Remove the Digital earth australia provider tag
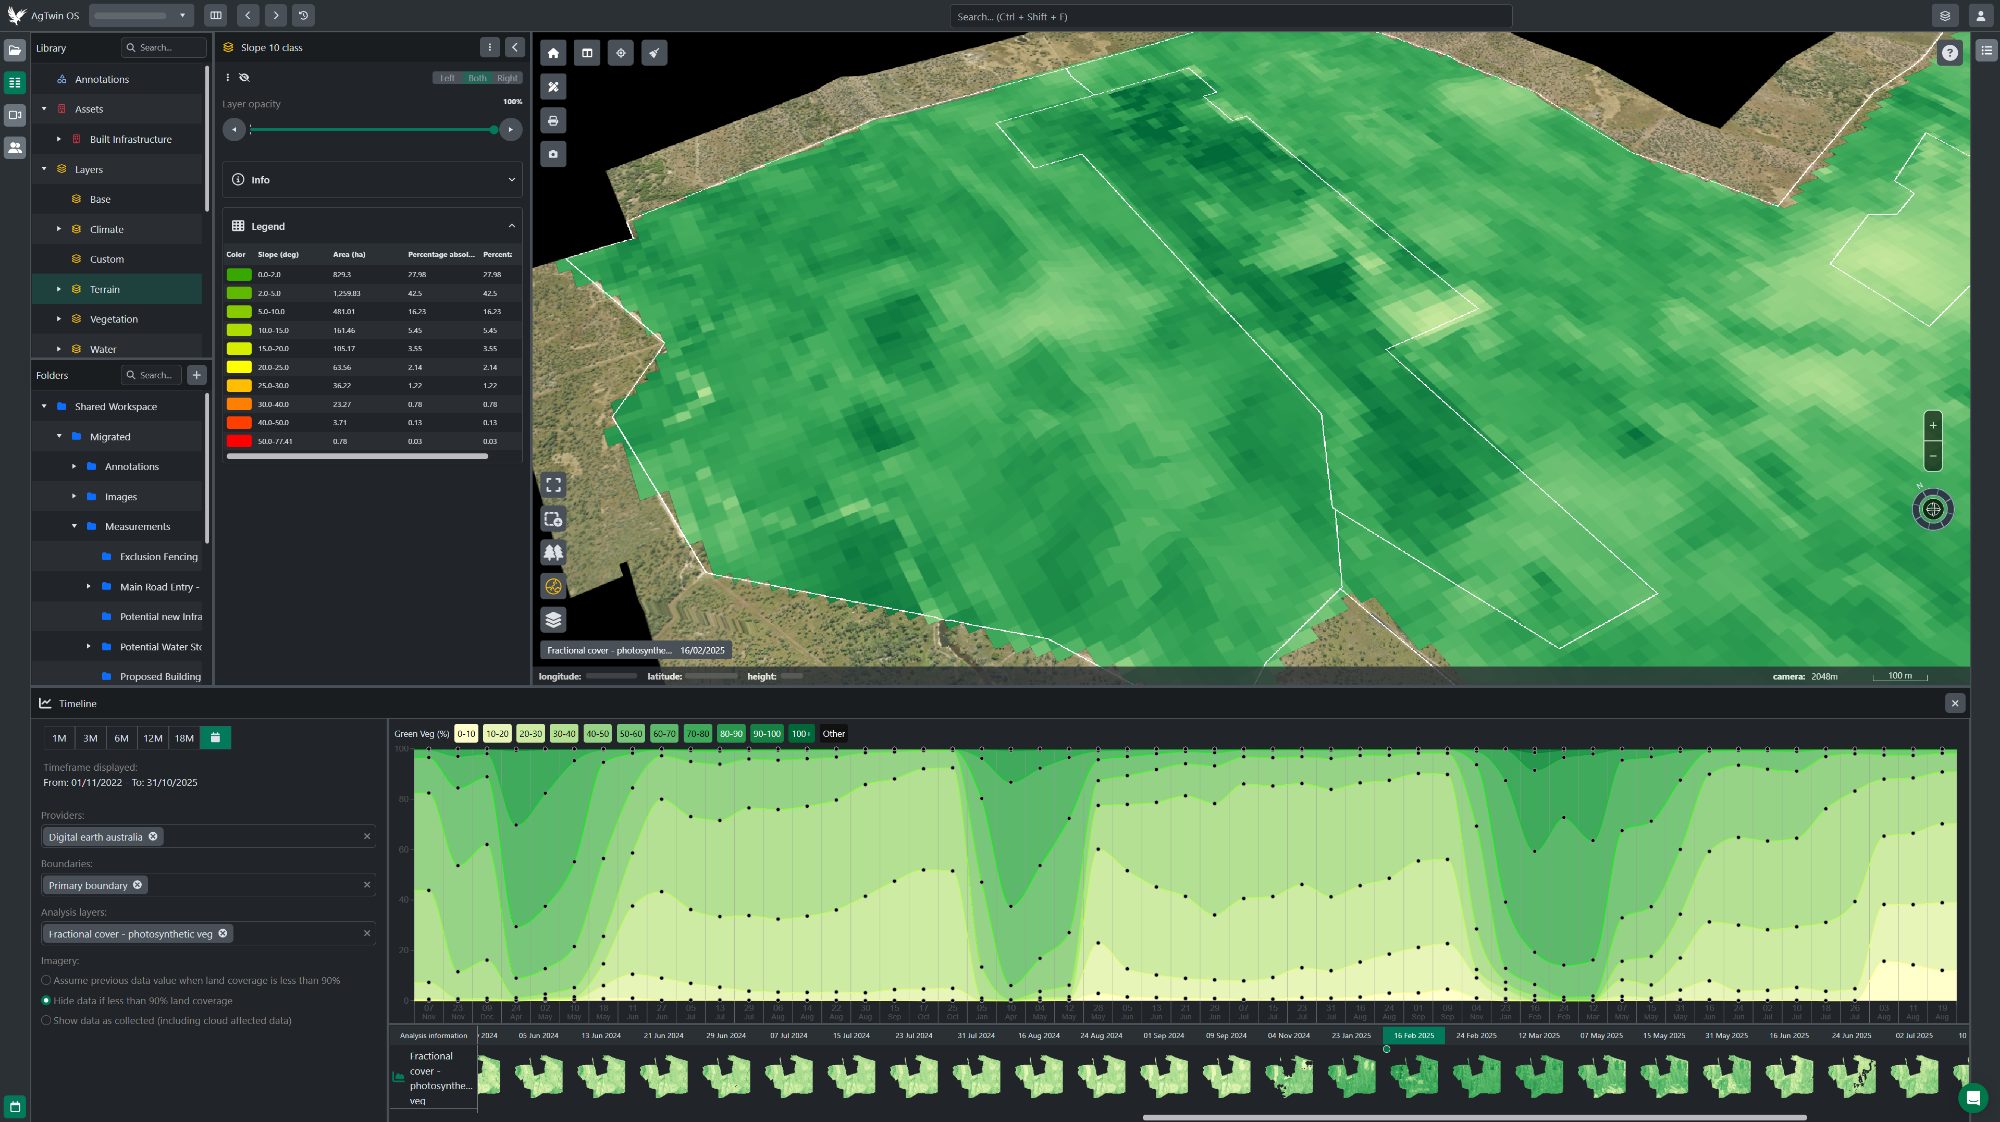The image size is (2000, 1122). tap(153, 837)
